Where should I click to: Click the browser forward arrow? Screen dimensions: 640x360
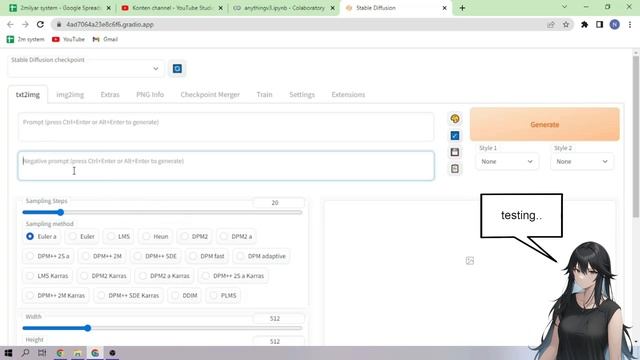[25, 24]
